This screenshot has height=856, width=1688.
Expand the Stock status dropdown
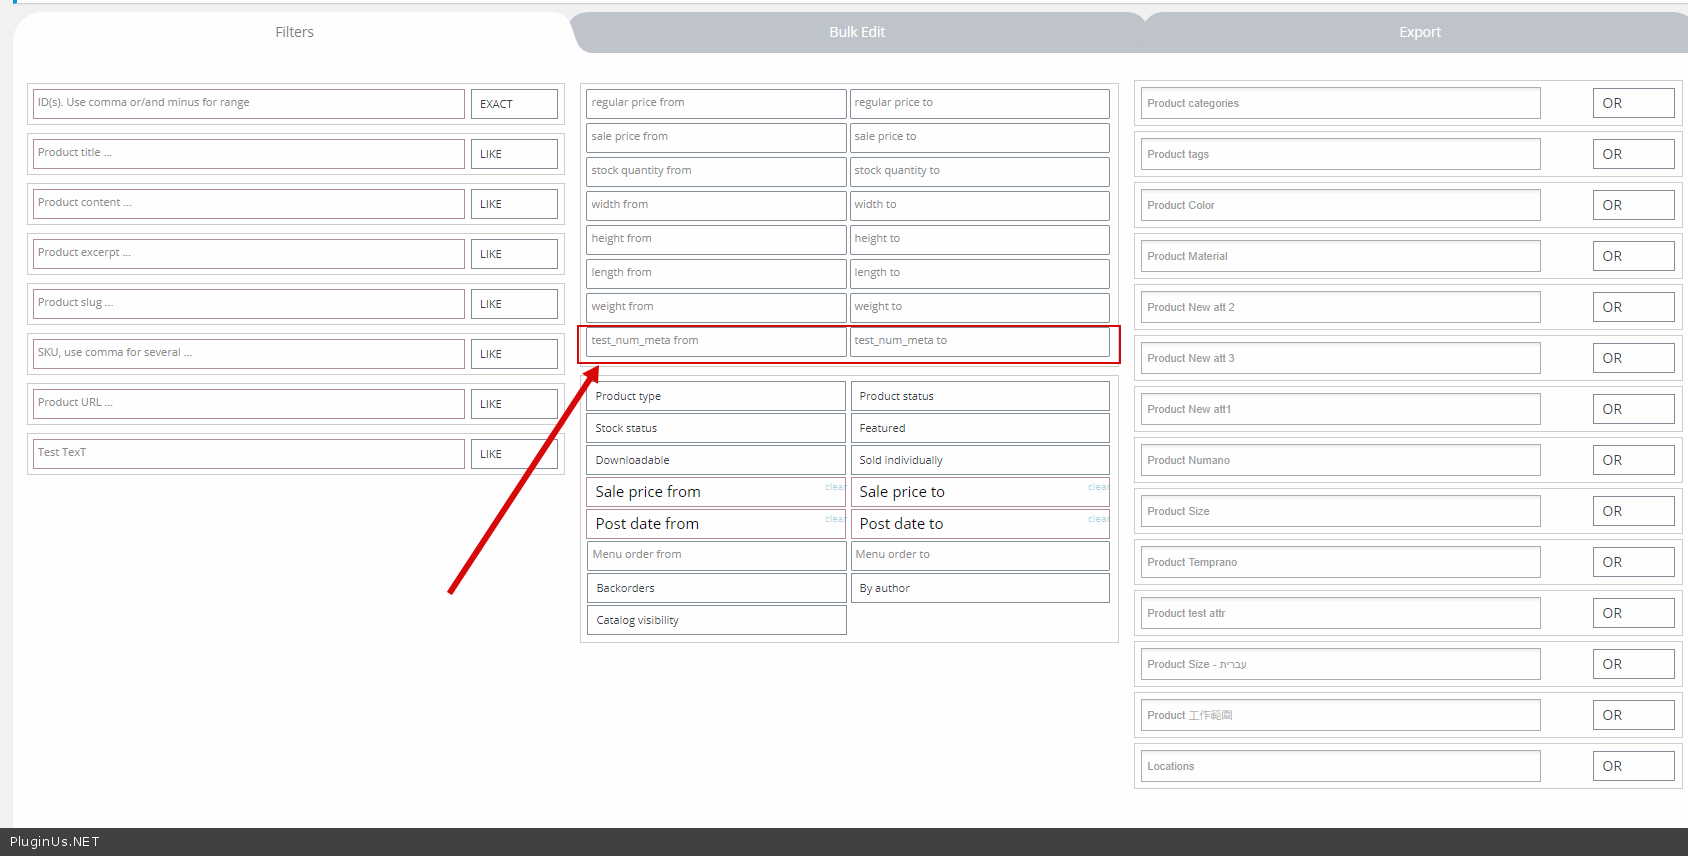[715, 428]
